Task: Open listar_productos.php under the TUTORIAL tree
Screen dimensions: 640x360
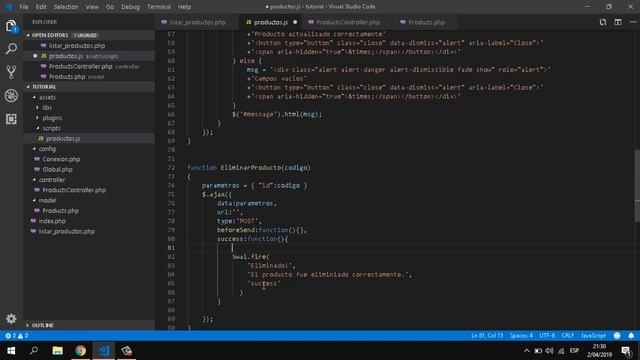Action: click(67, 231)
